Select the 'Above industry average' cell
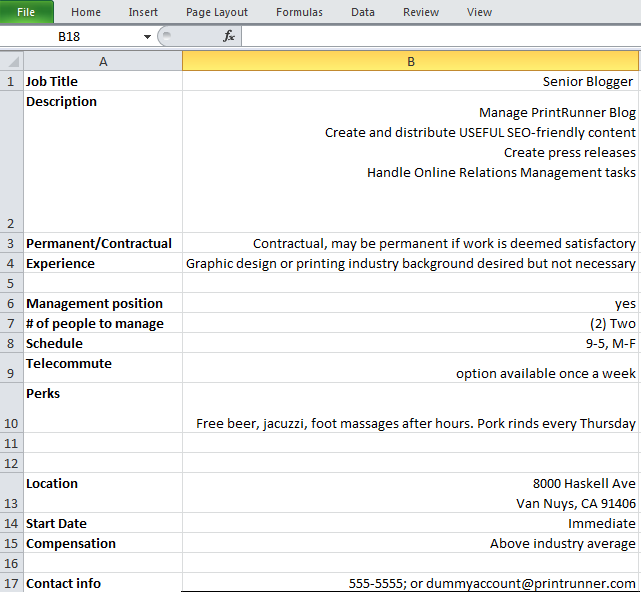Viewport: 643px width, 616px height. click(411, 543)
